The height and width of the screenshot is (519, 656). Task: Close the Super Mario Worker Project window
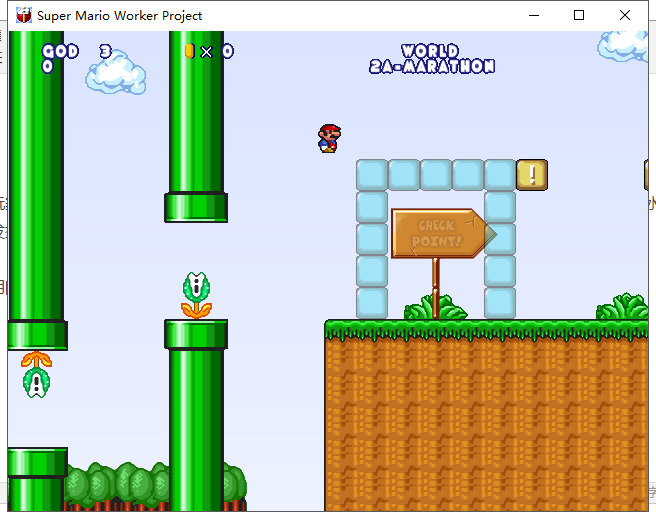pos(625,15)
